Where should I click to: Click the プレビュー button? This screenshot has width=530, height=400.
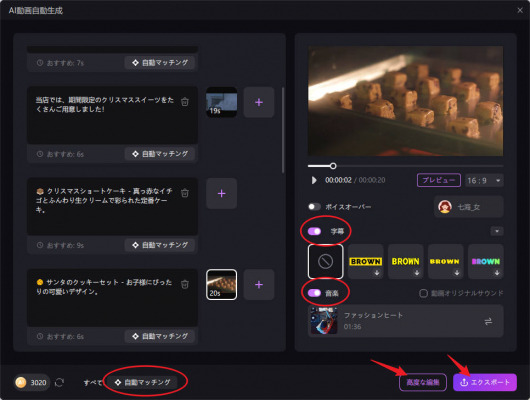[439, 180]
